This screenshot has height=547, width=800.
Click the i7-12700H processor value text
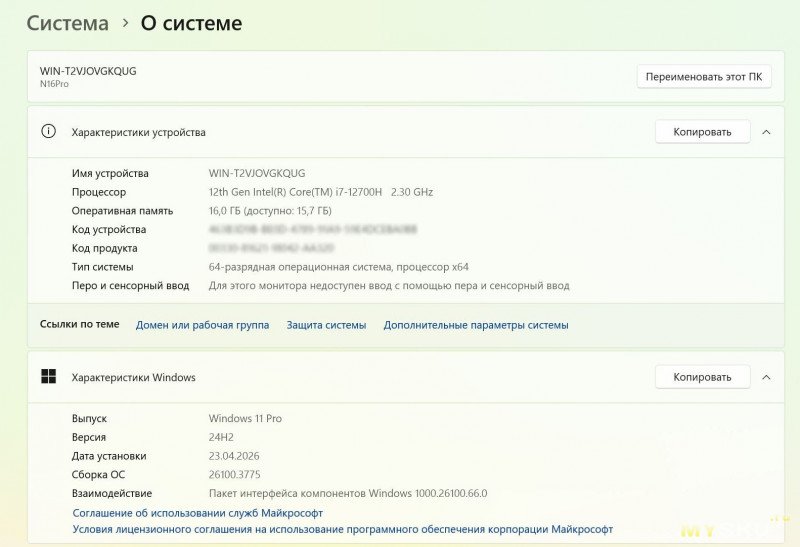point(320,192)
